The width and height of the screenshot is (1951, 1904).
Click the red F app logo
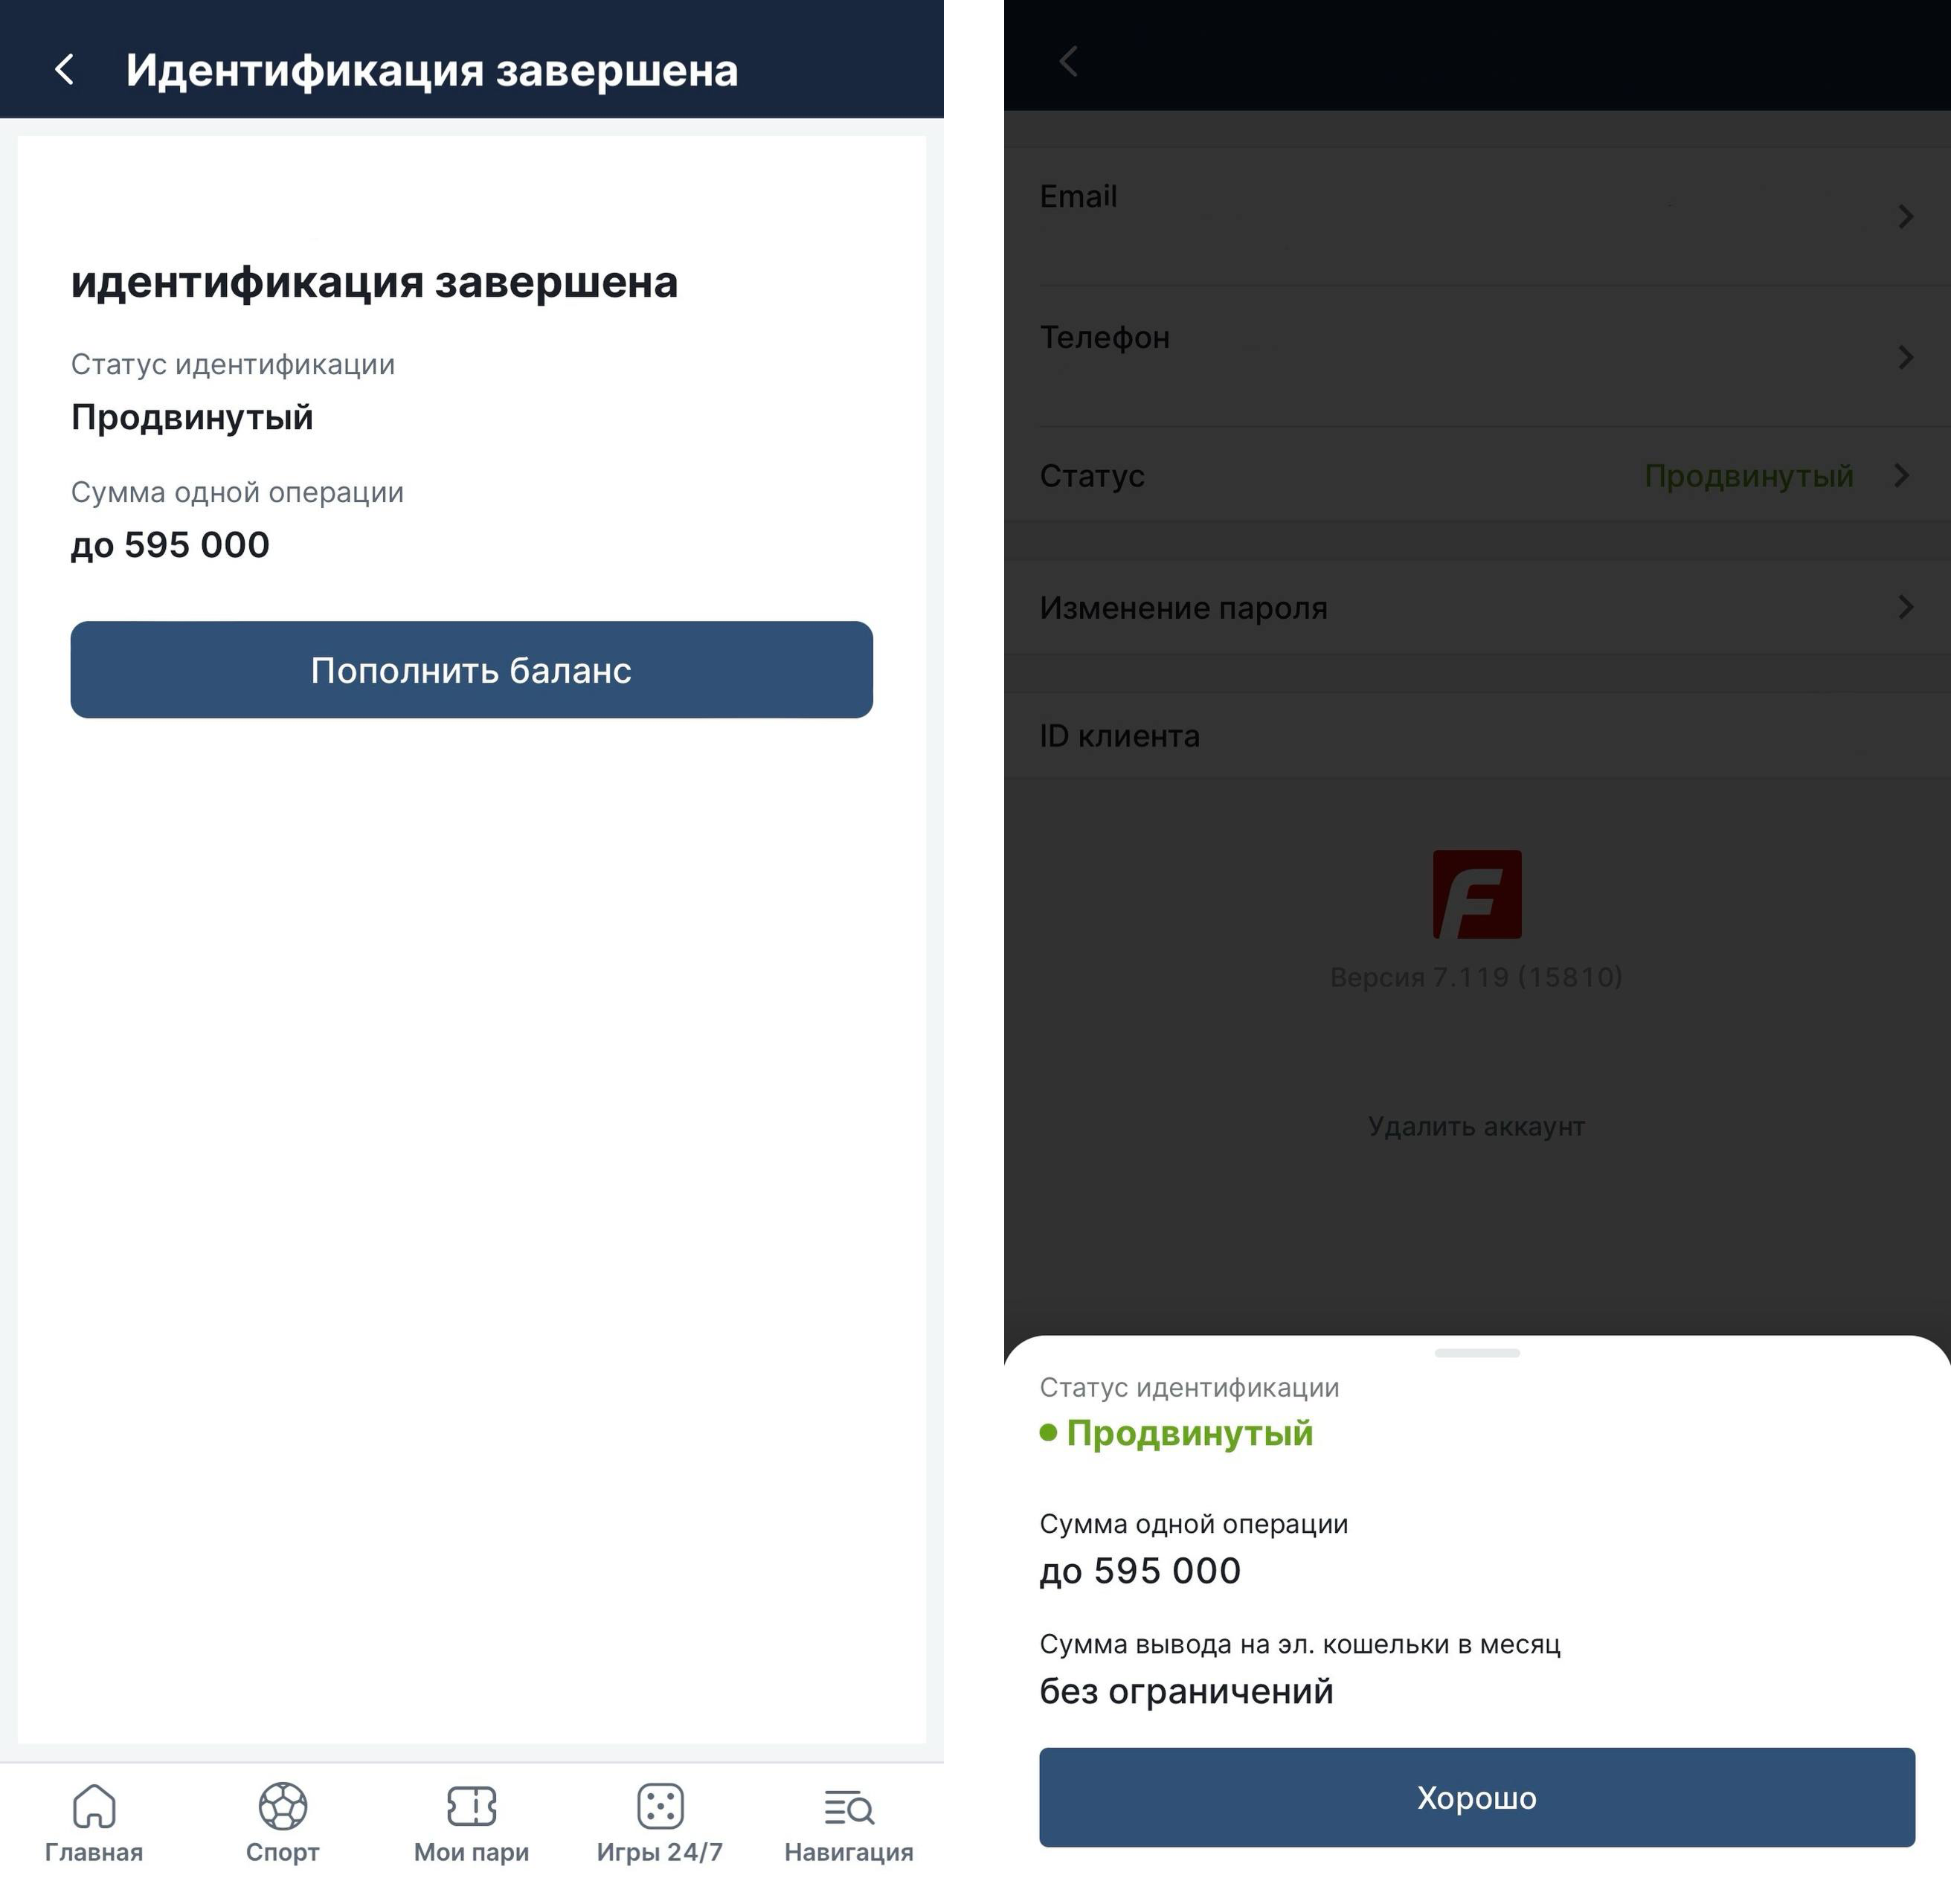pos(1477,894)
